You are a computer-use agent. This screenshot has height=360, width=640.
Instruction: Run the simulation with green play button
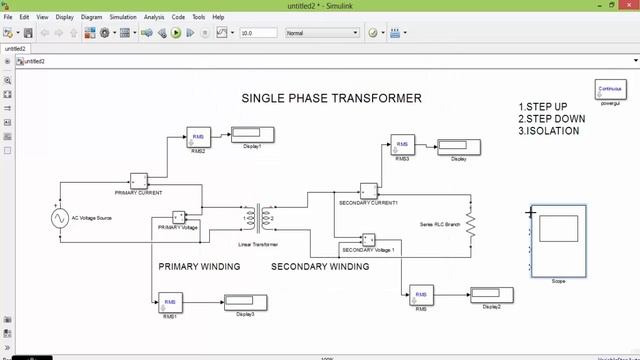176,33
